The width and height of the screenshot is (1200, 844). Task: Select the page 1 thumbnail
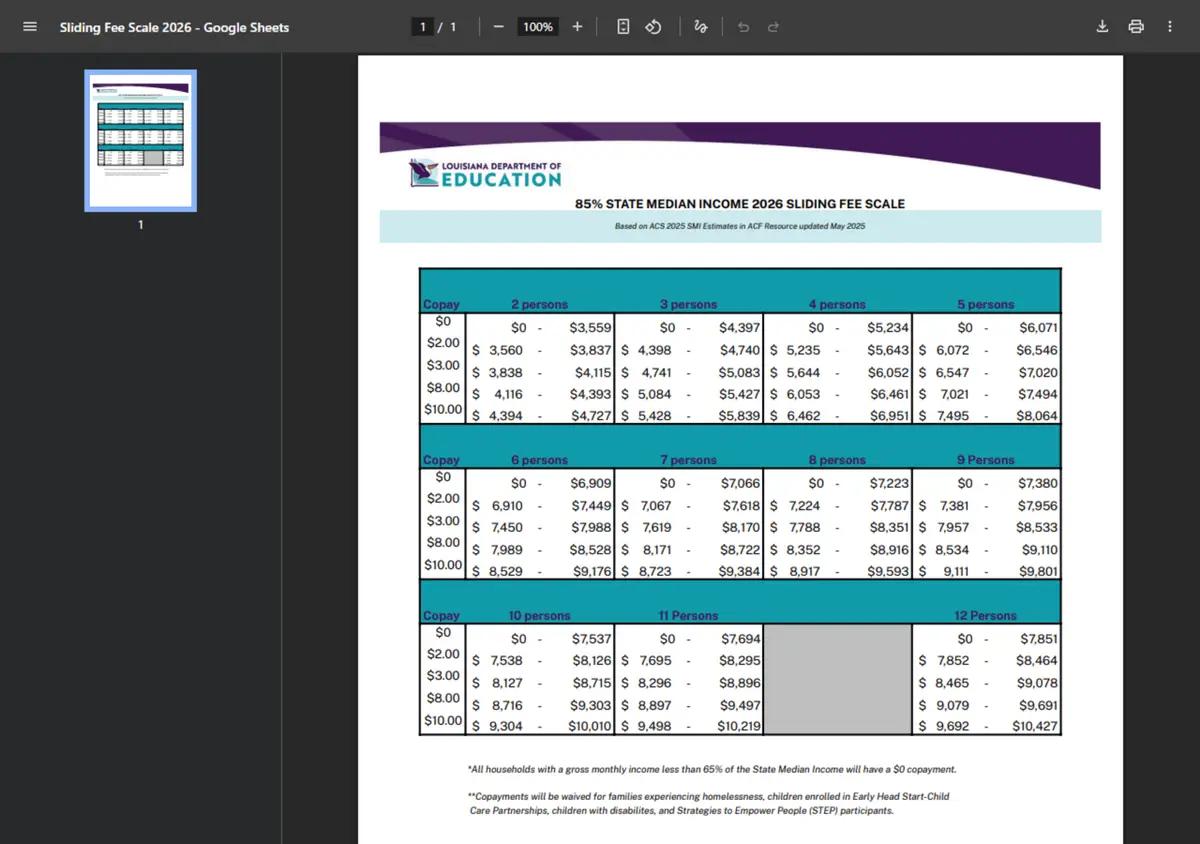(141, 140)
